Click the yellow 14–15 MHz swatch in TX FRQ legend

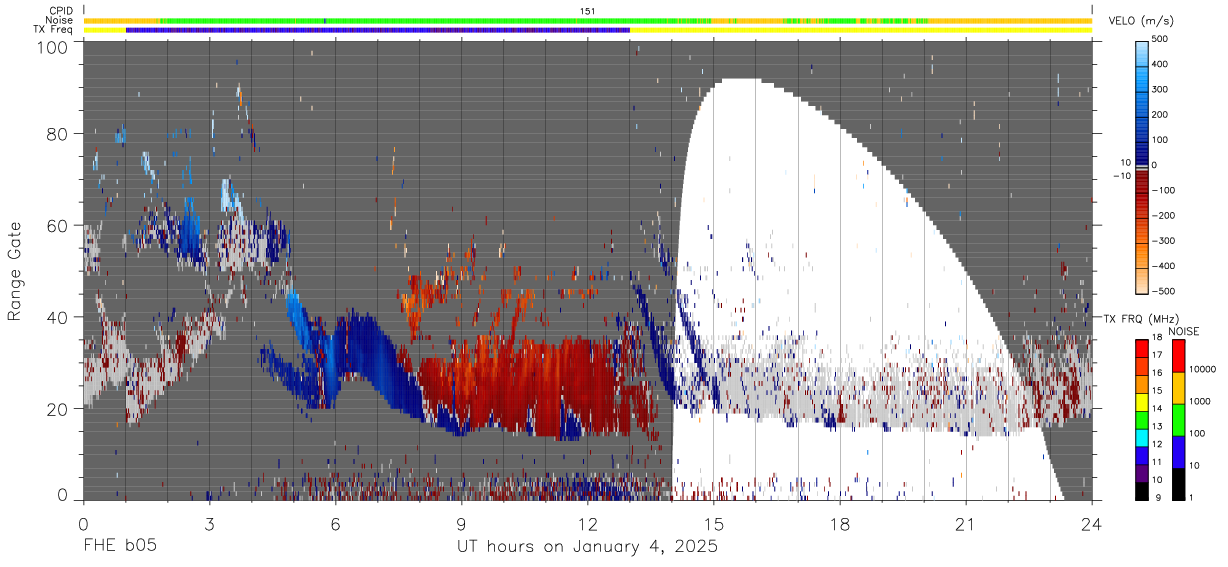pyautogui.click(x=1141, y=402)
